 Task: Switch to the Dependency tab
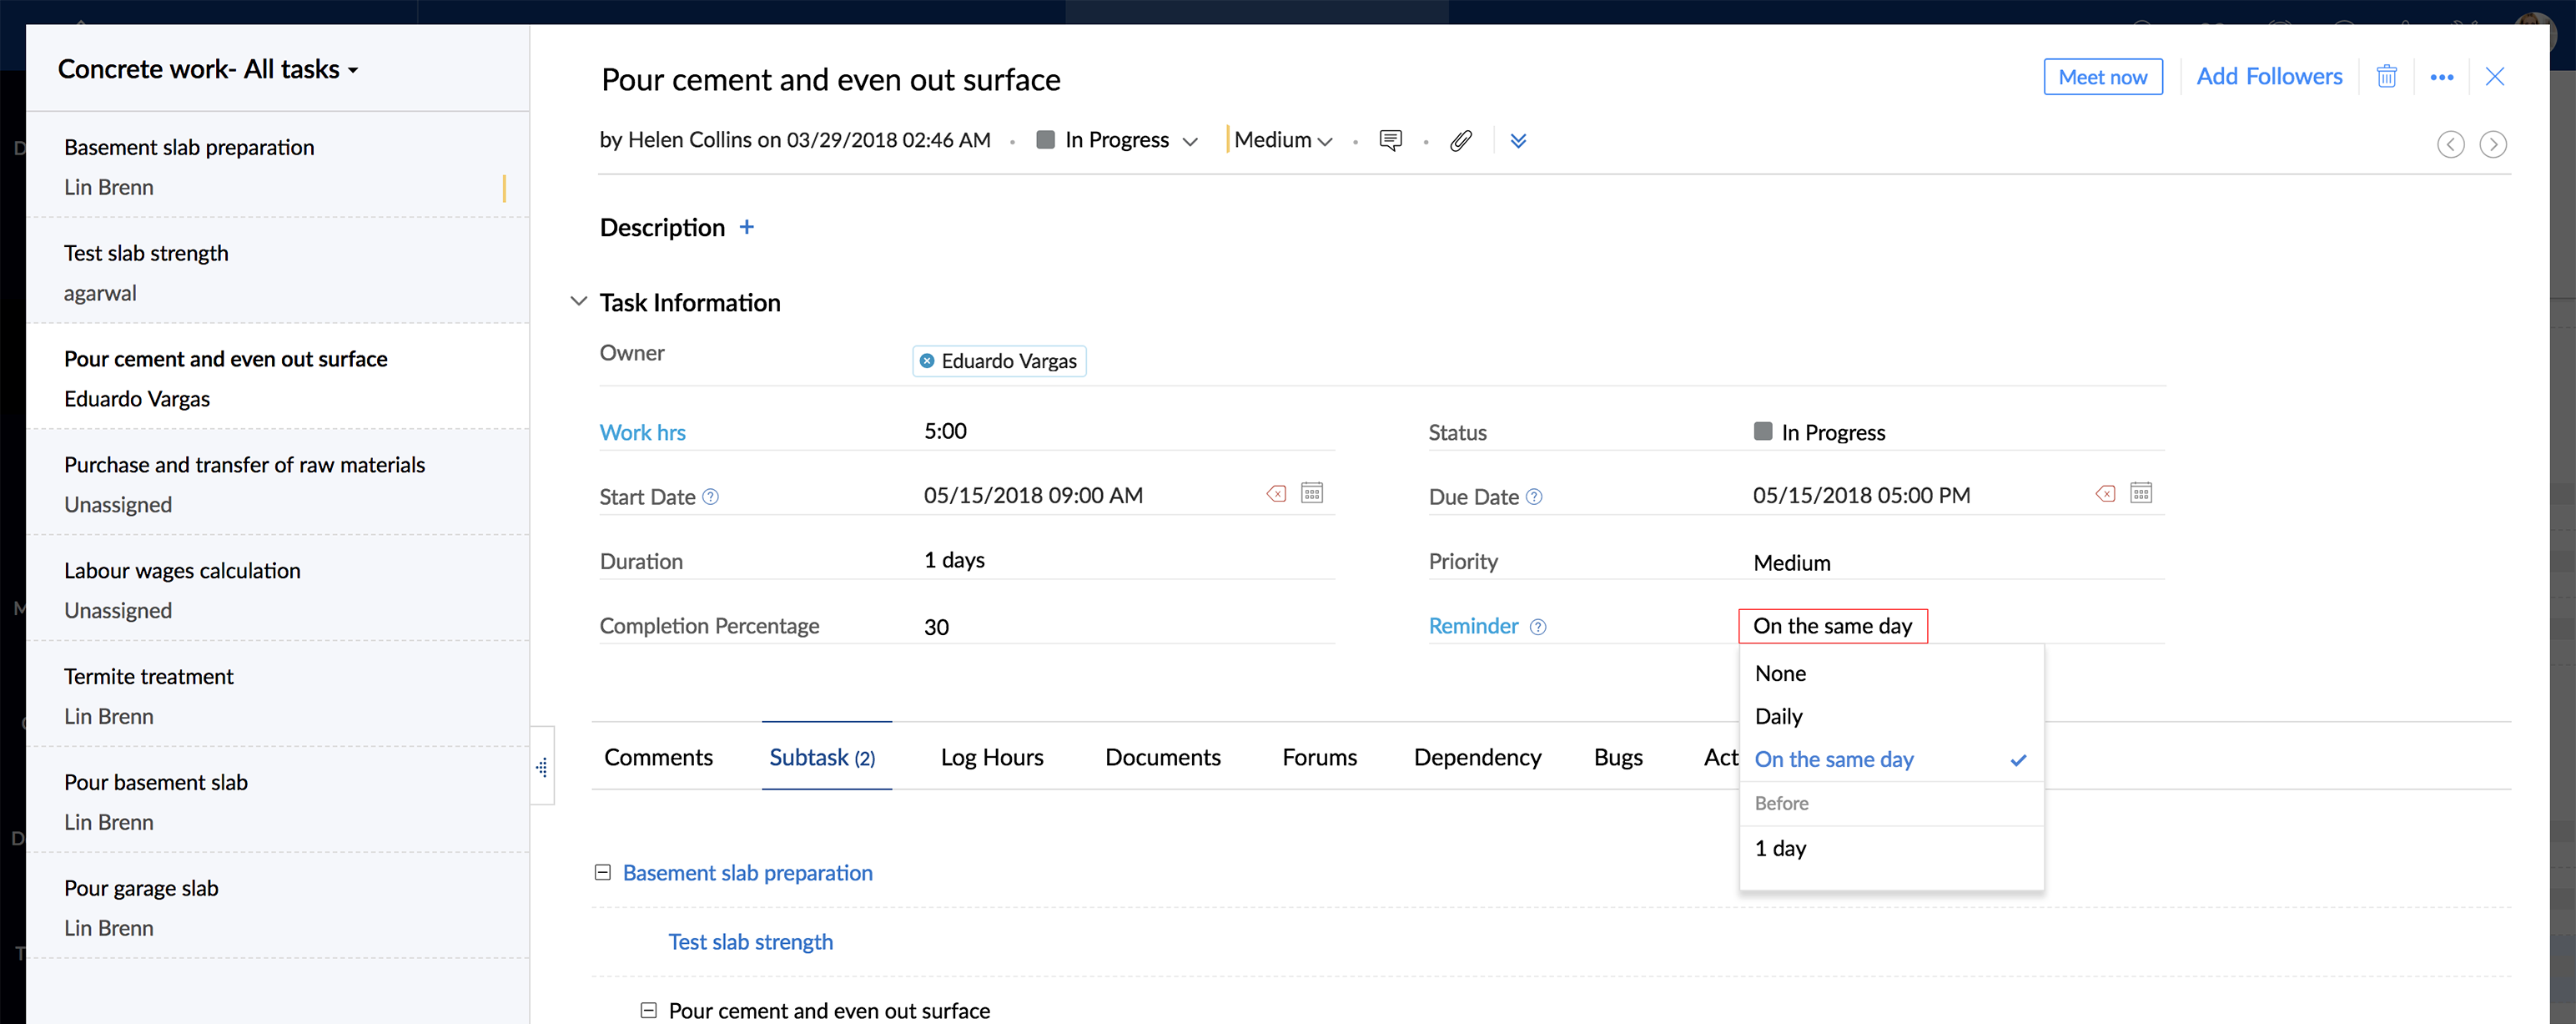[x=1477, y=757]
